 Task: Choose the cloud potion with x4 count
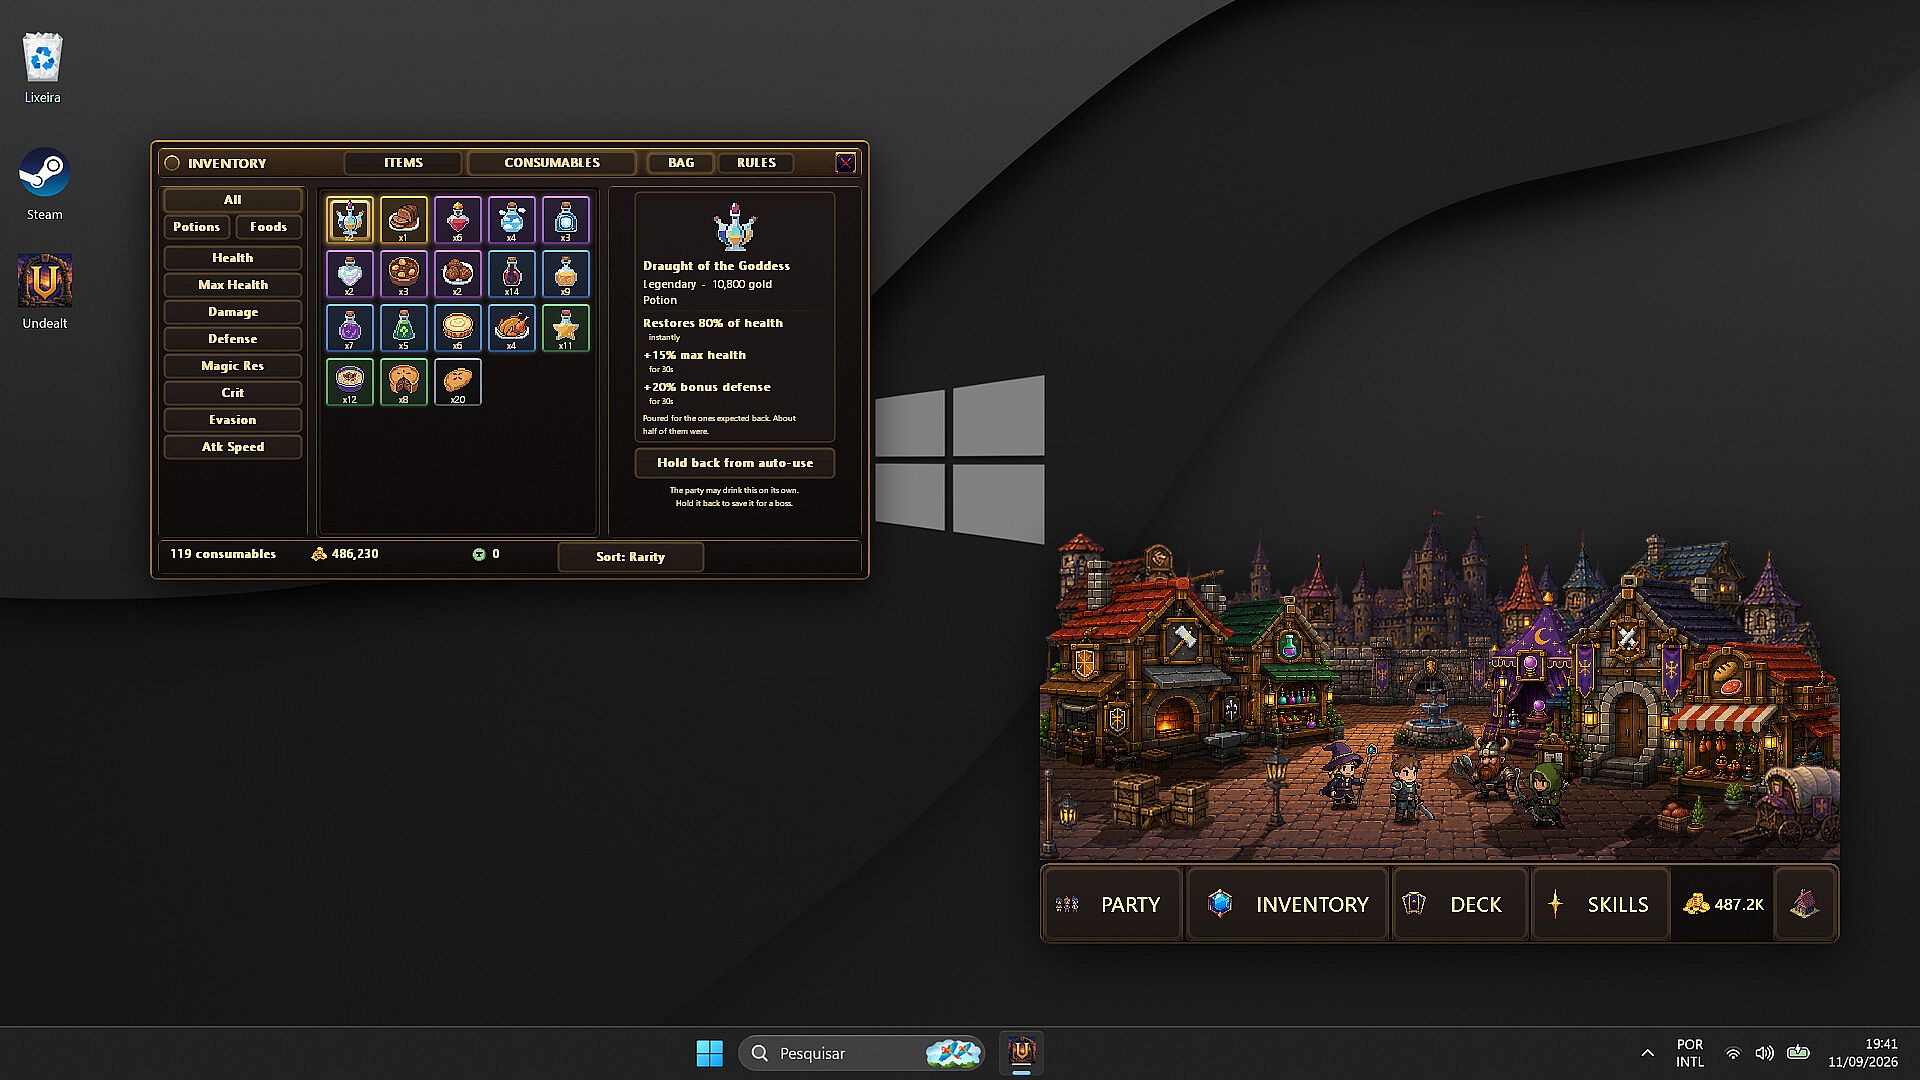[512, 220]
